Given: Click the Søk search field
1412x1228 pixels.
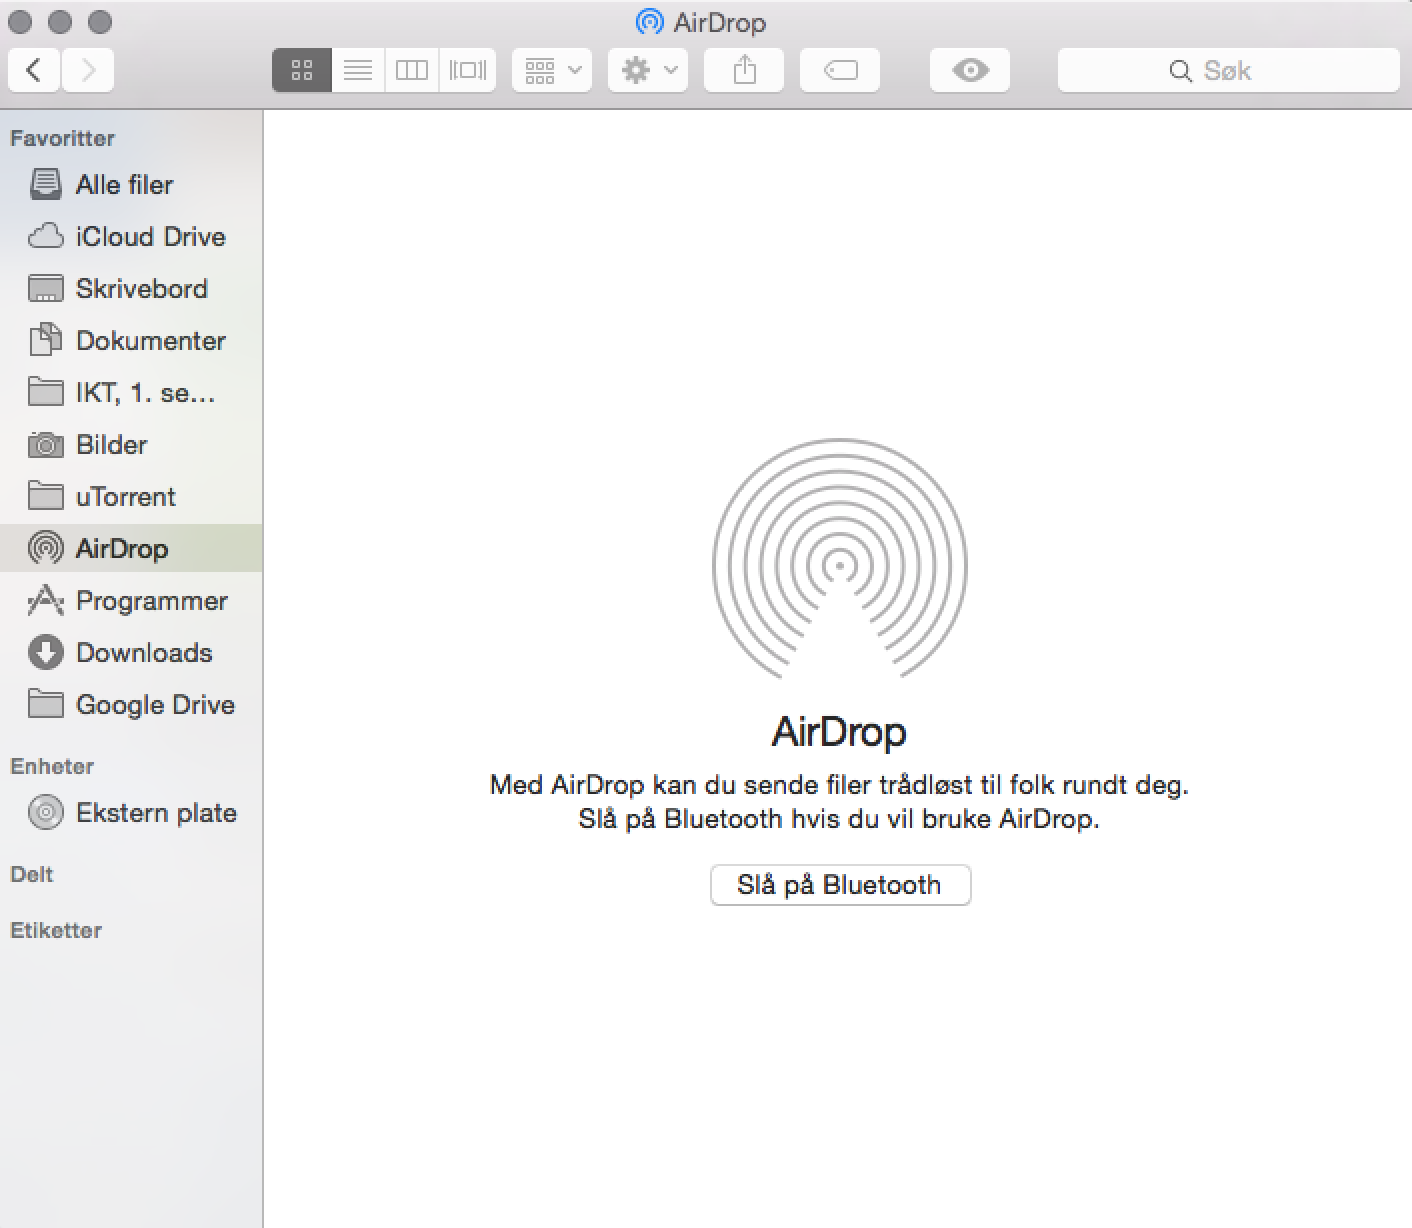Looking at the screenshot, I should pos(1228,70).
